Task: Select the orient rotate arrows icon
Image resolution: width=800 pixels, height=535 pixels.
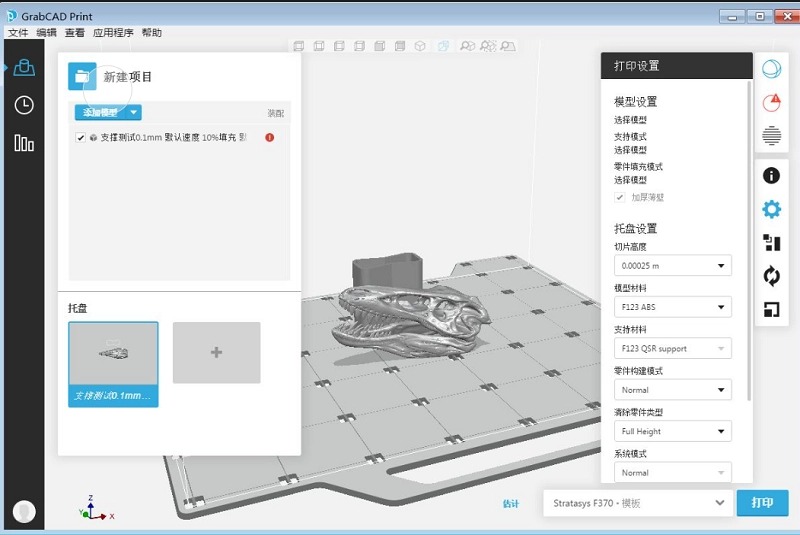Action: 771,275
